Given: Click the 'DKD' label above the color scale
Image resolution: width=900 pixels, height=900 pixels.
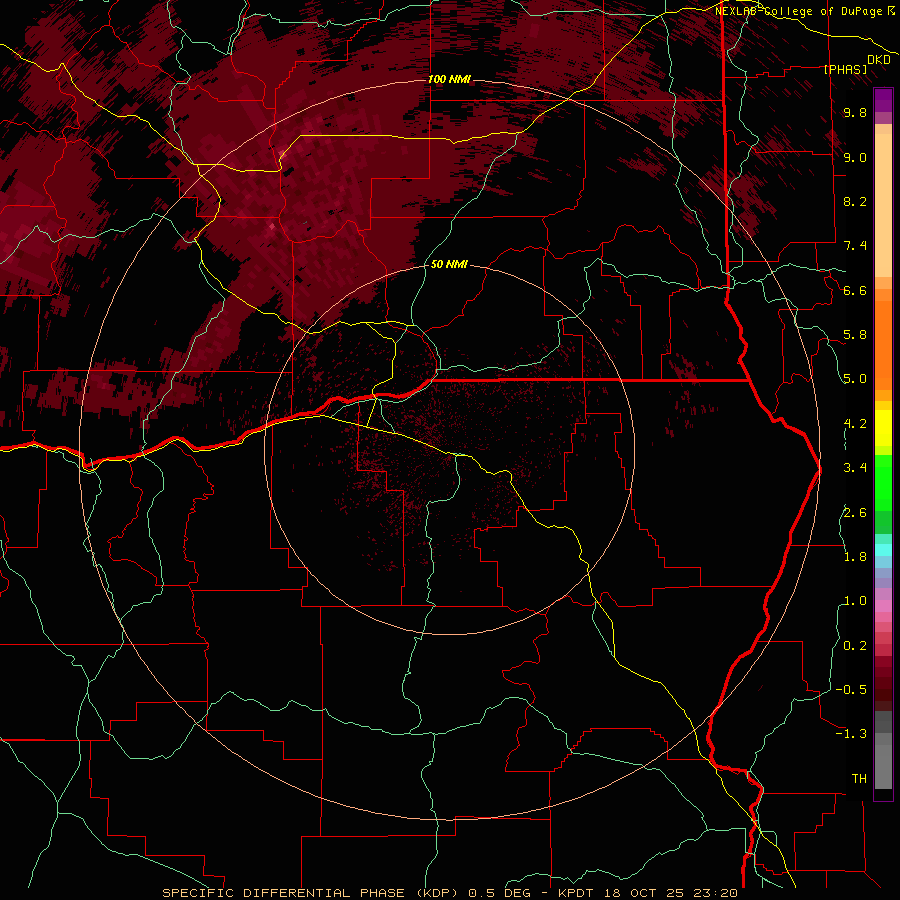Looking at the screenshot, I should coord(879,60).
